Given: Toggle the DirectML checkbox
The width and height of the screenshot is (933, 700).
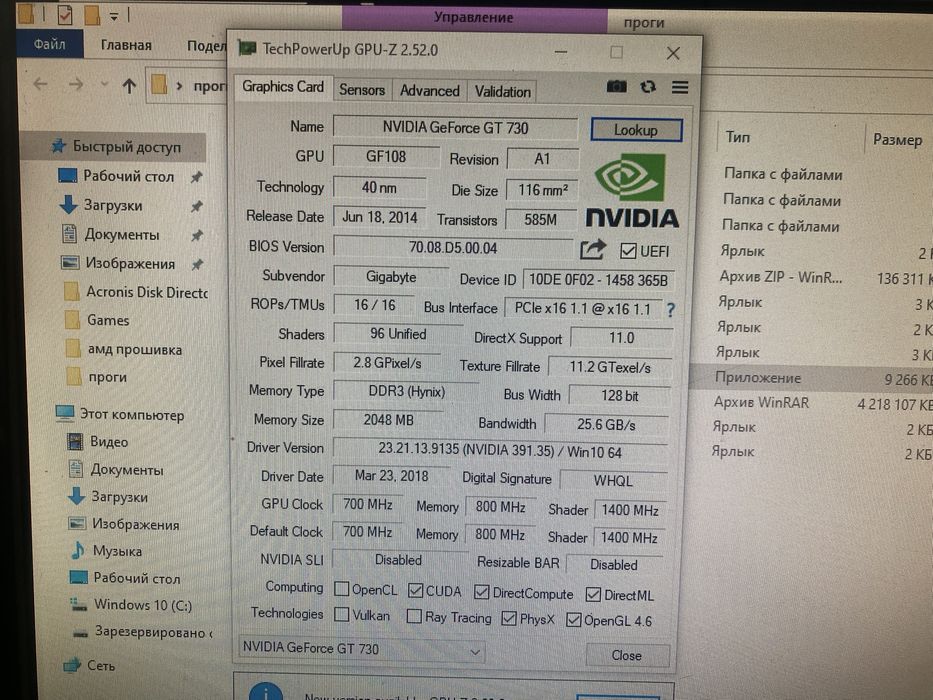Looking at the screenshot, I should (593, 595).
